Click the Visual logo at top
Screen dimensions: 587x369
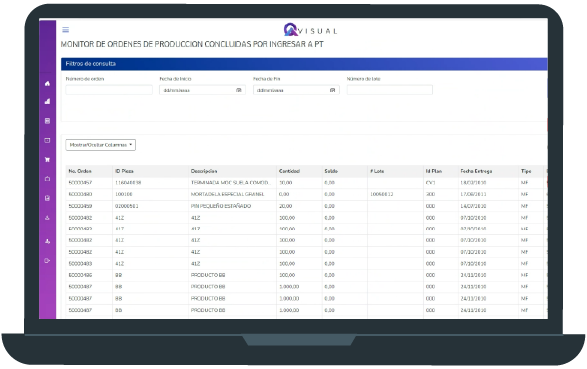pyautogui.click(x=310, y=30)
